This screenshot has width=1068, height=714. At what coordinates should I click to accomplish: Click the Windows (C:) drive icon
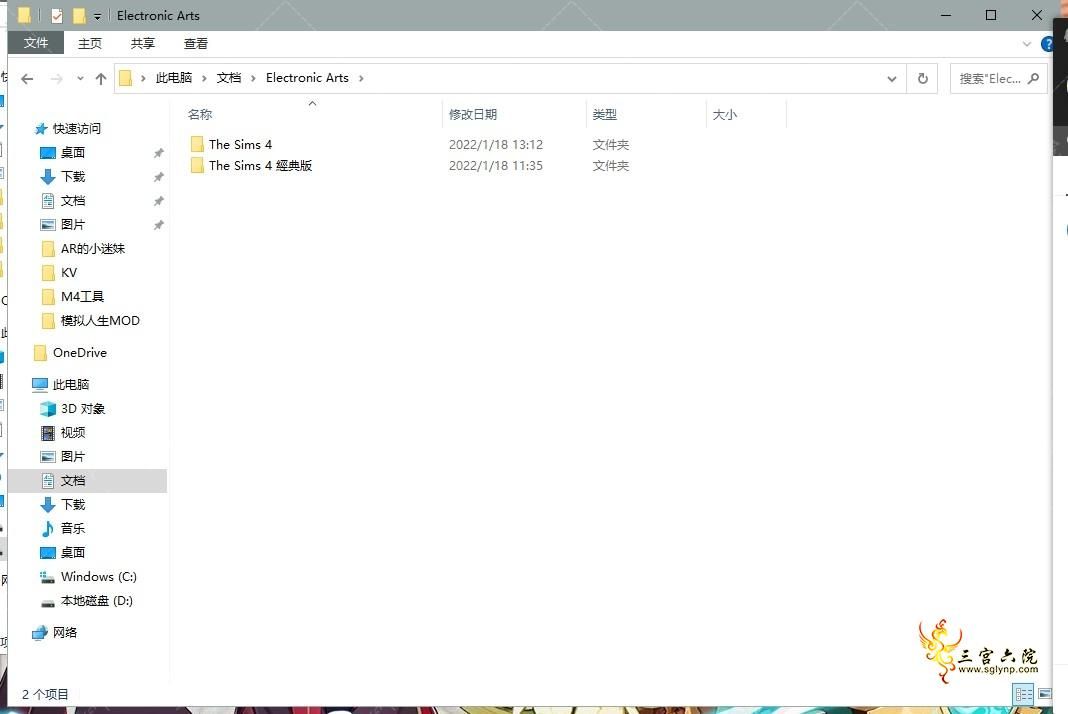click(x=48, y=577)
